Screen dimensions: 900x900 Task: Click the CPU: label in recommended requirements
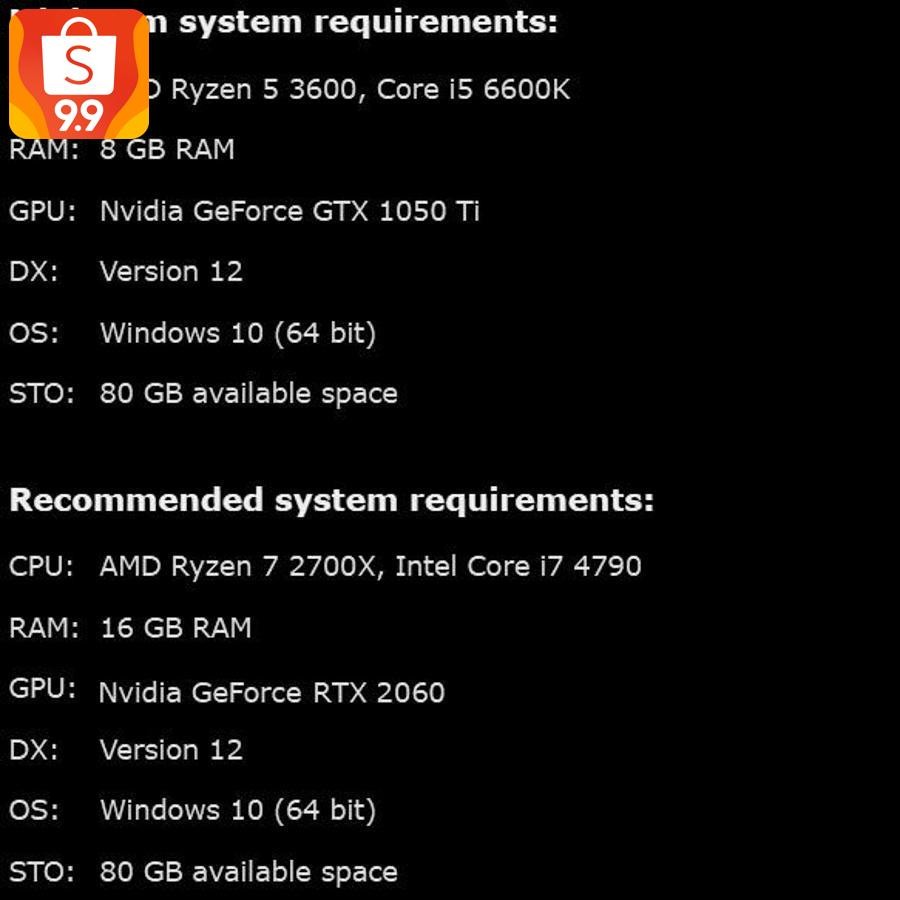[42, 567]
